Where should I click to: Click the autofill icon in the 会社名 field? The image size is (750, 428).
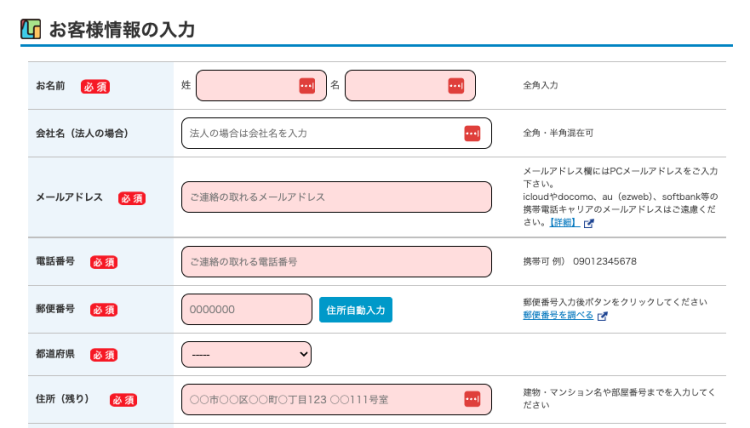(x=472, y=133)
